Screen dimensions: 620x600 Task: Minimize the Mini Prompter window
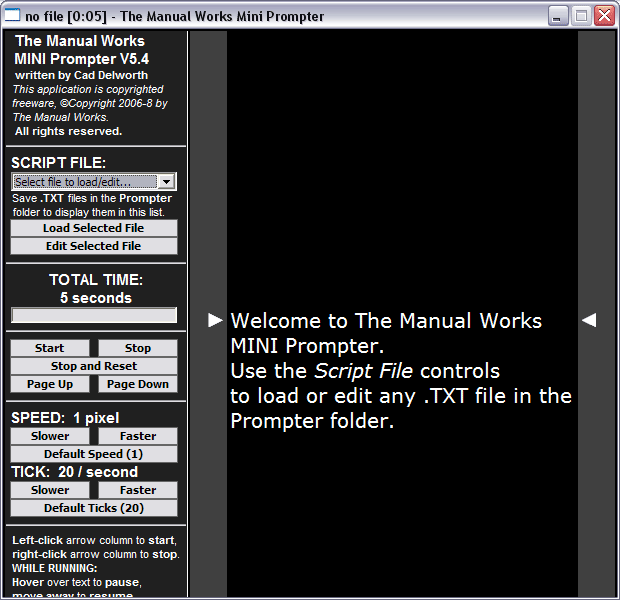click(x=558, y=16)
